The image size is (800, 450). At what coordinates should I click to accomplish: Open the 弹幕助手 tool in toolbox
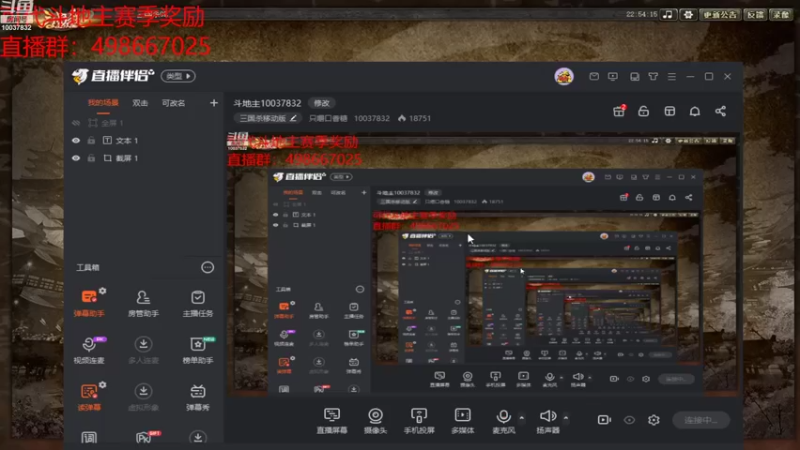tap(89, 303)
